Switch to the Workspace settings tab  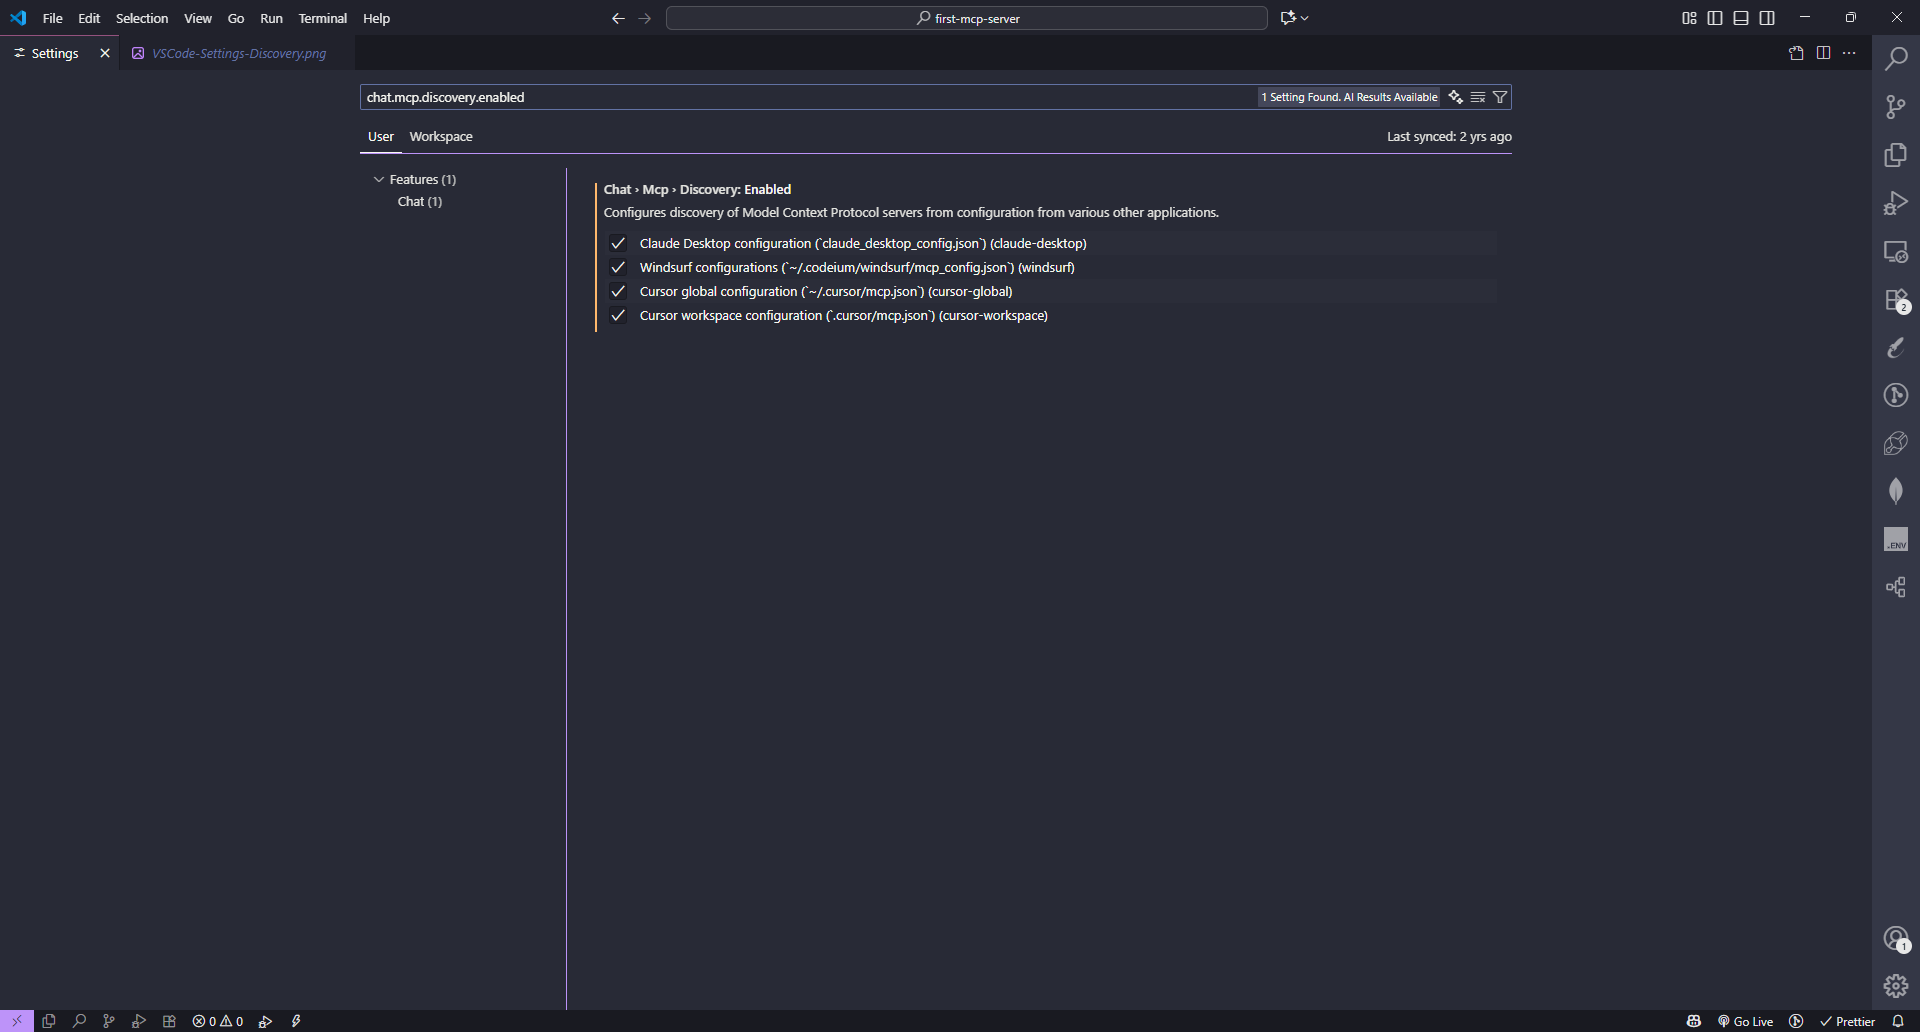(441, 136)
